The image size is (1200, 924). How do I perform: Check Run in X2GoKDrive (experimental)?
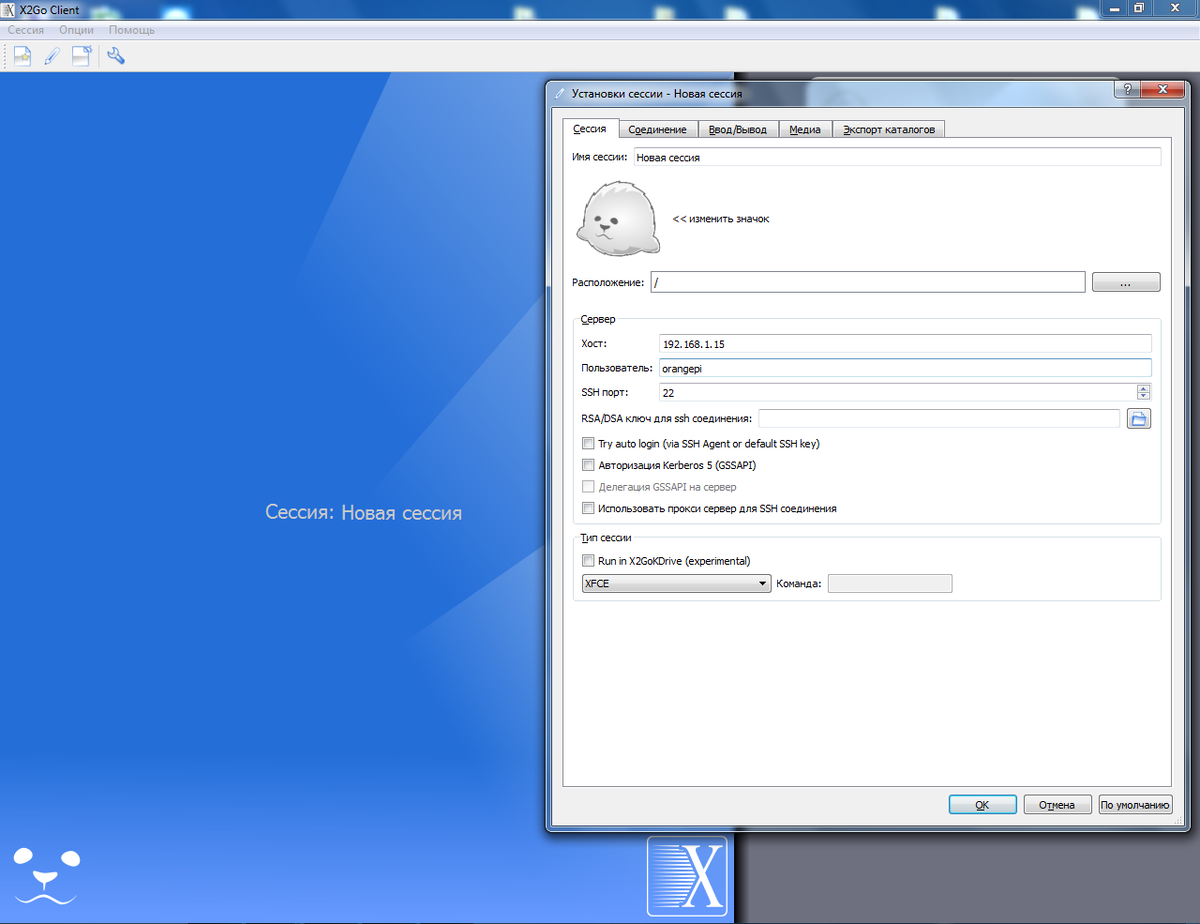pyautogui.click(x=588, y=560)
